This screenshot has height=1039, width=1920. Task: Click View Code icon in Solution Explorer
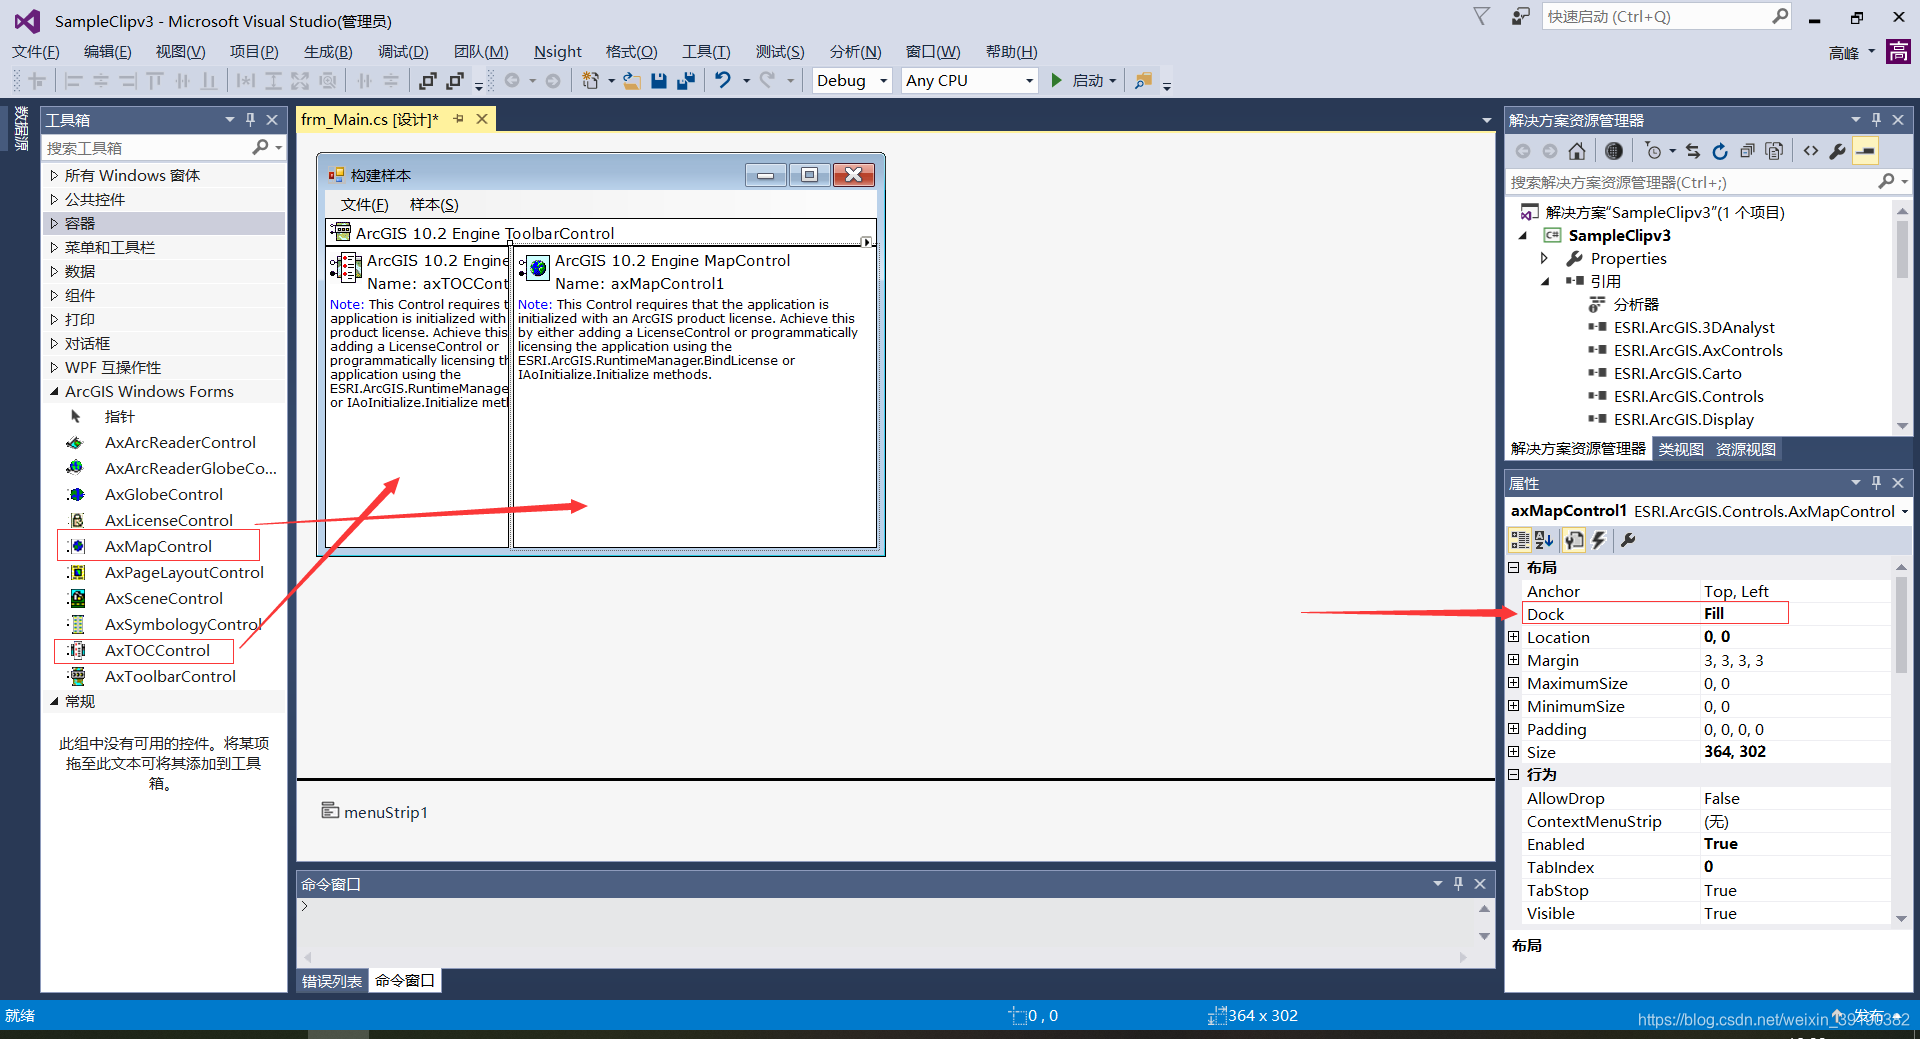coord(1811,151)
